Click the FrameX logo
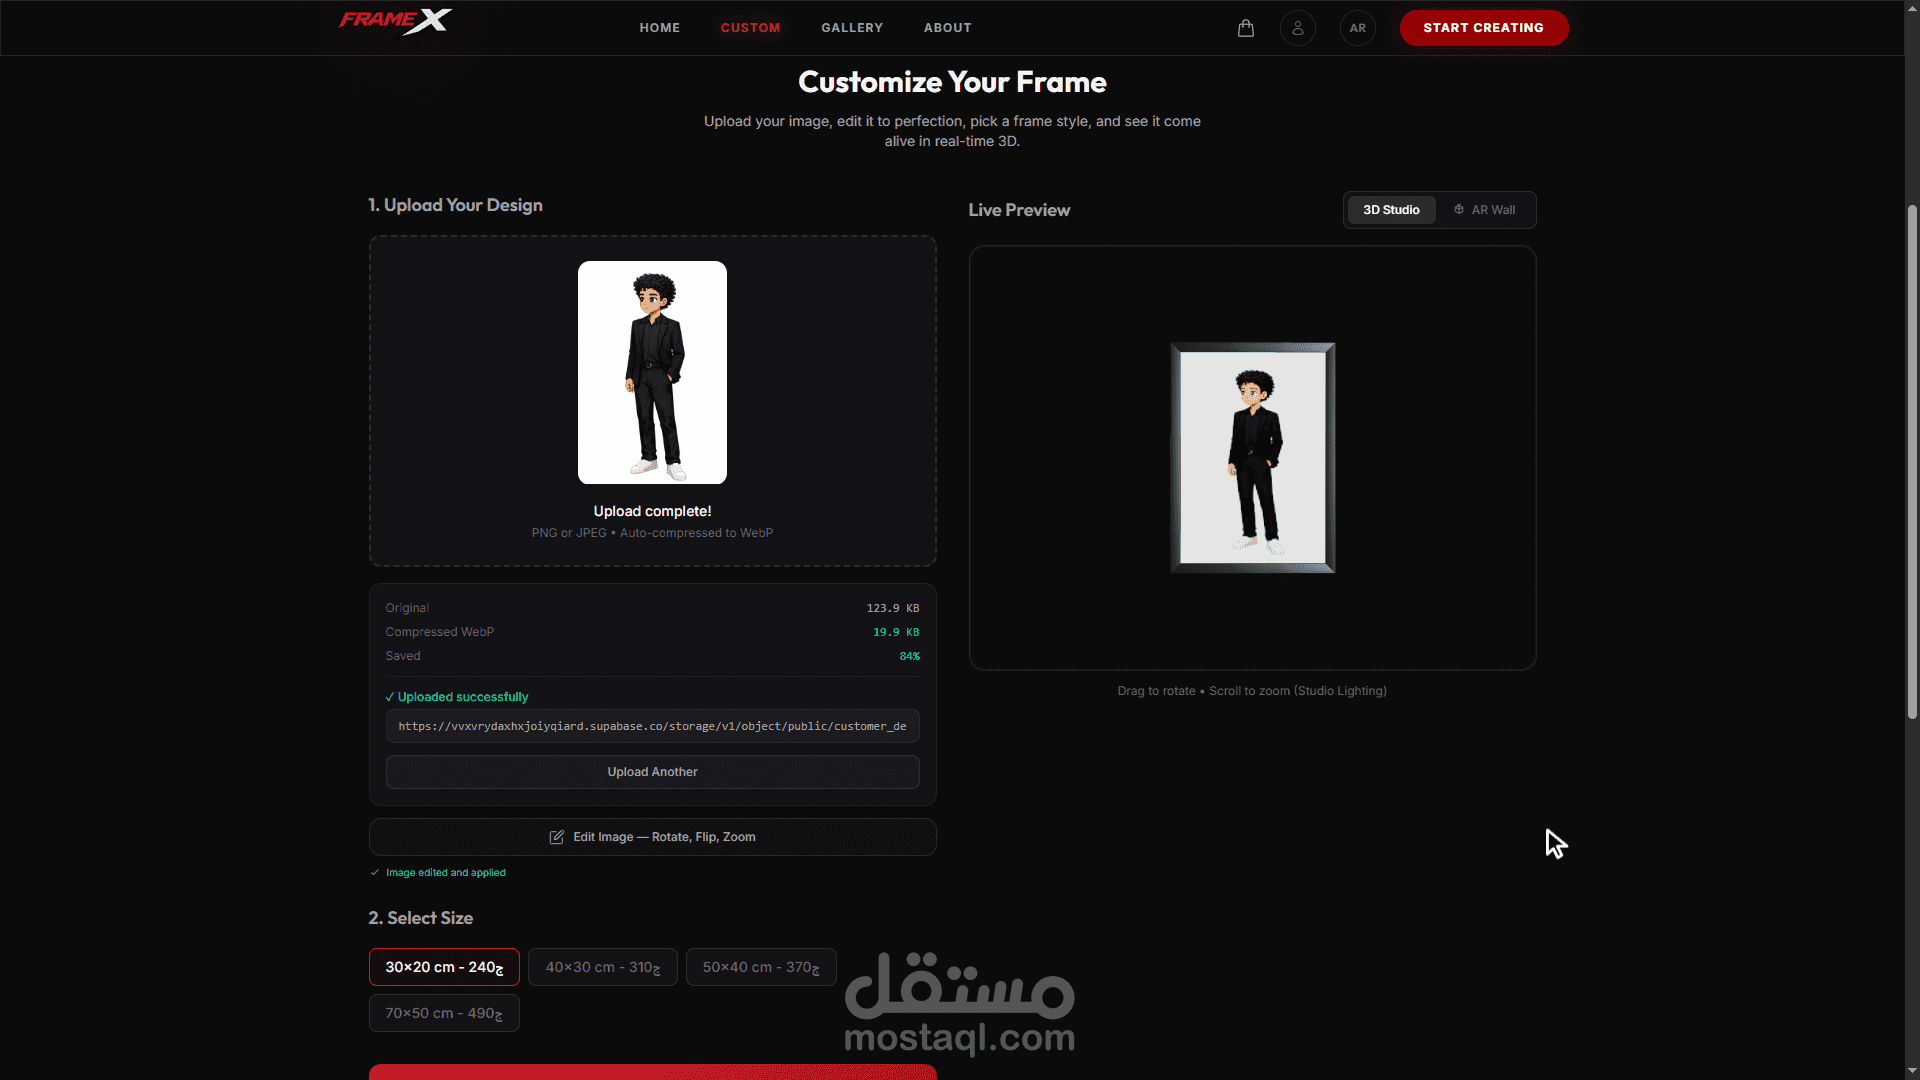 coord(396,21)
